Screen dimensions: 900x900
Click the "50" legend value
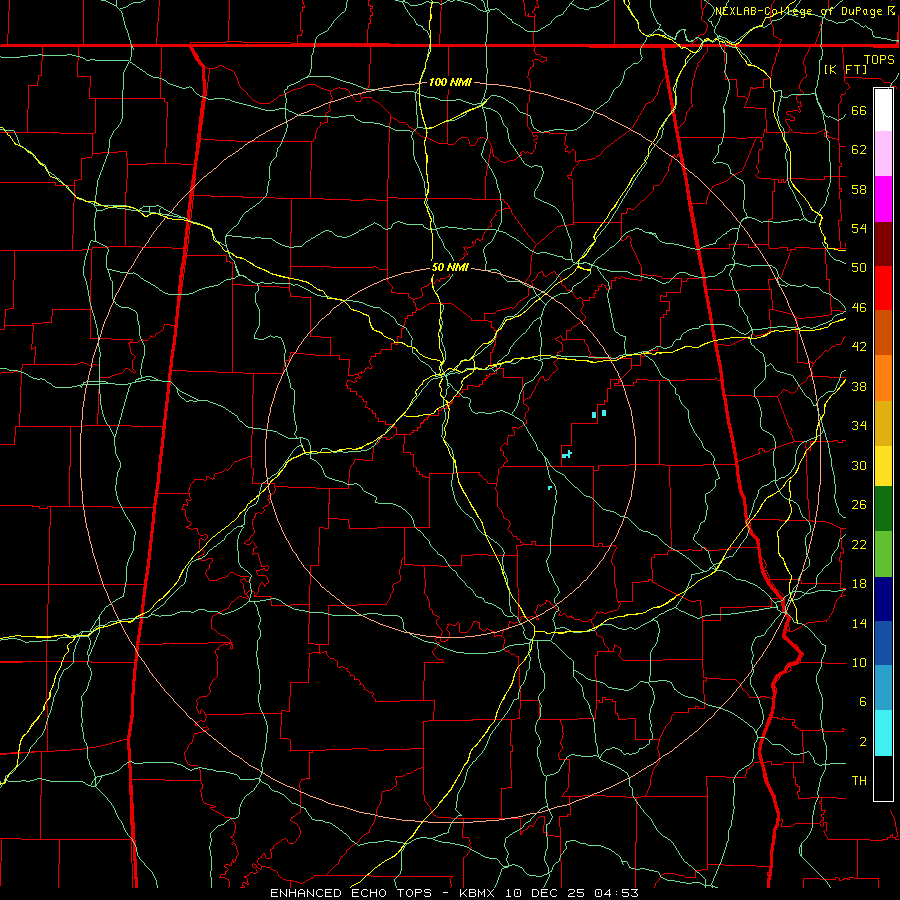pyautogui.click(x=859, y=268)
